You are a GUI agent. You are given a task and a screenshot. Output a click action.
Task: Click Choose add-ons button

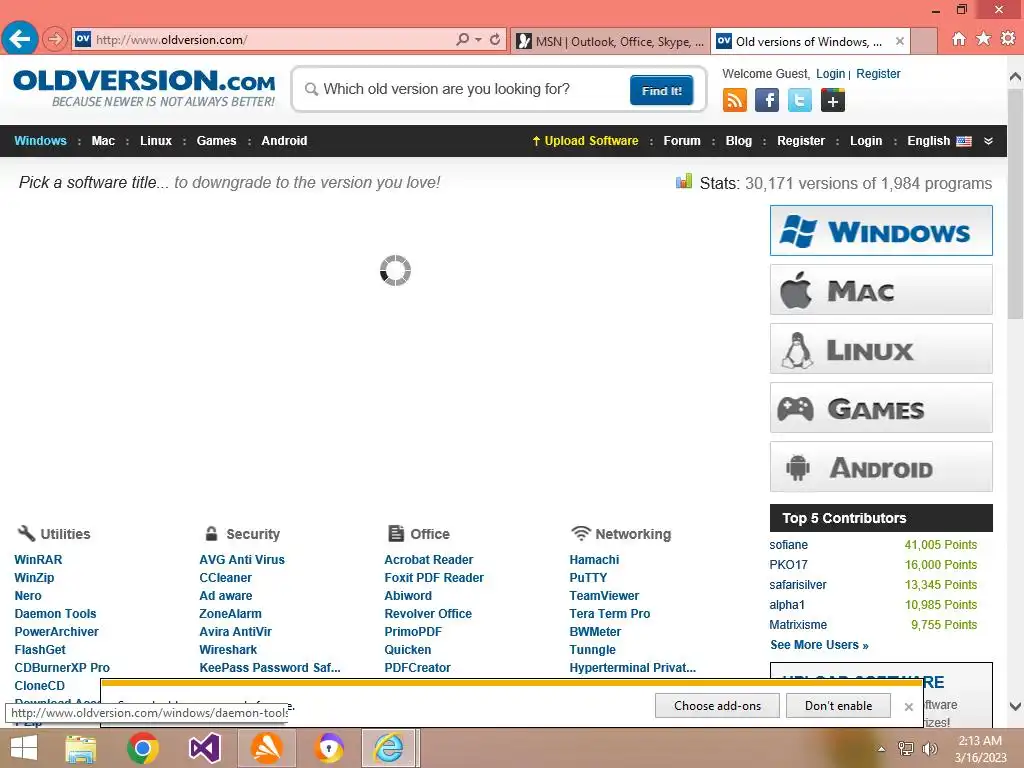(717, 706)
